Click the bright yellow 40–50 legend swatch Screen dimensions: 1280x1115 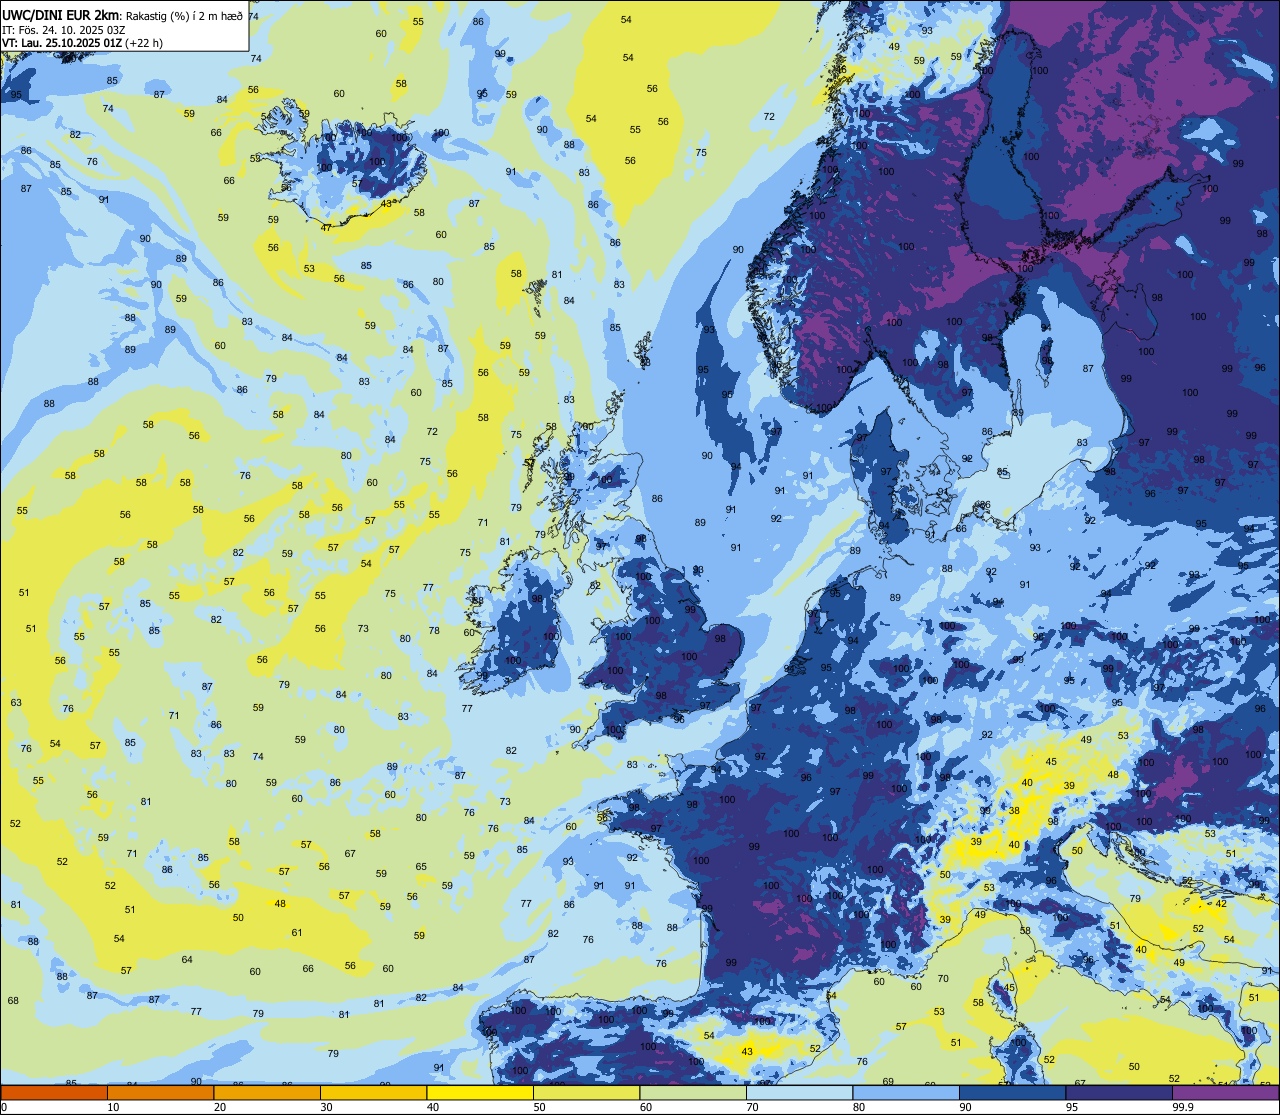(480, 1092)
